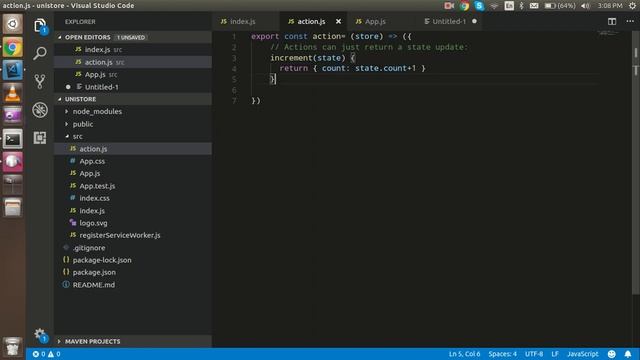Open package.json in the file tree
This screenshot has height=360, width=640.
pos(133,272)
